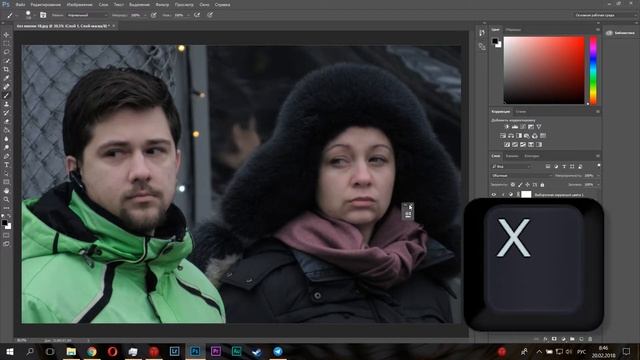This screenshot has height=360, width=640.
Task: Select the Eraser tool
Action: click(6, 122)
